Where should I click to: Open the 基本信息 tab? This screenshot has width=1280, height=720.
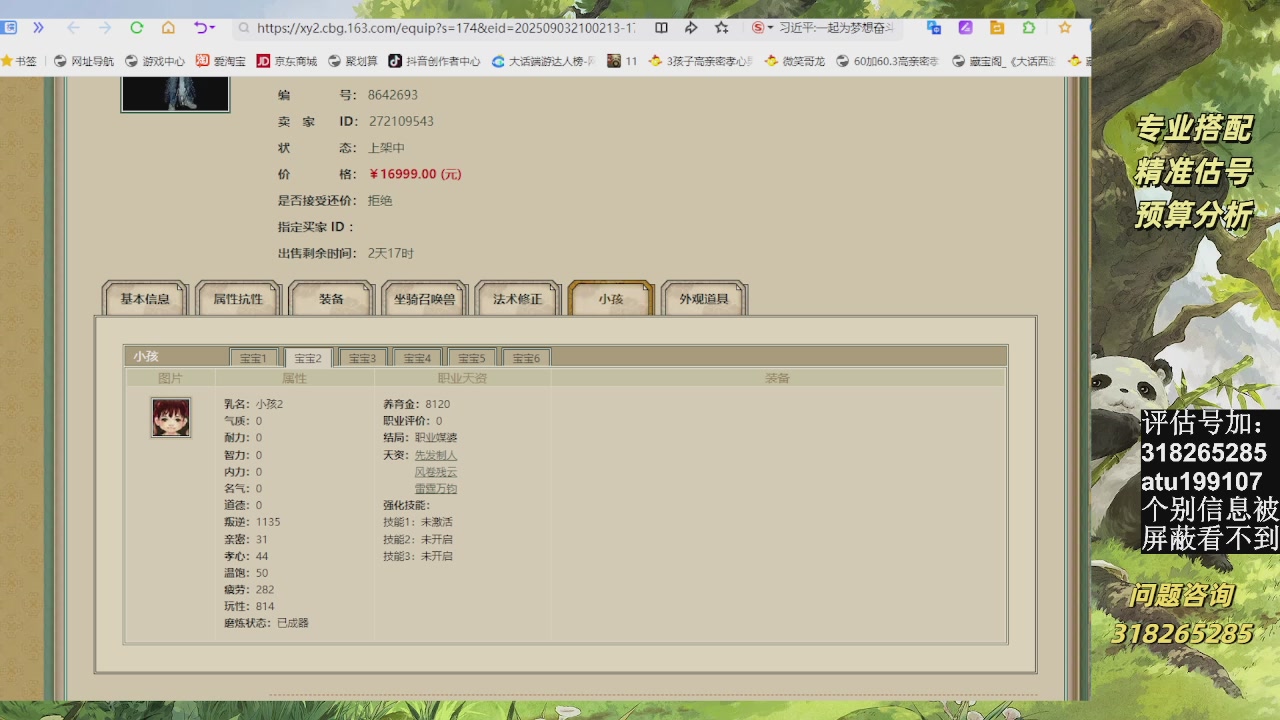click(x=145, y=299)
